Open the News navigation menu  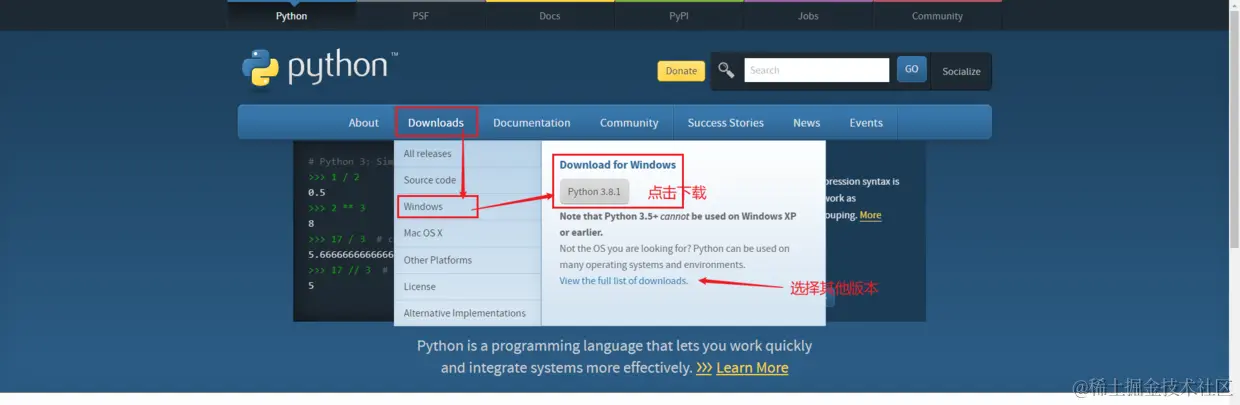tap(806, 123)
